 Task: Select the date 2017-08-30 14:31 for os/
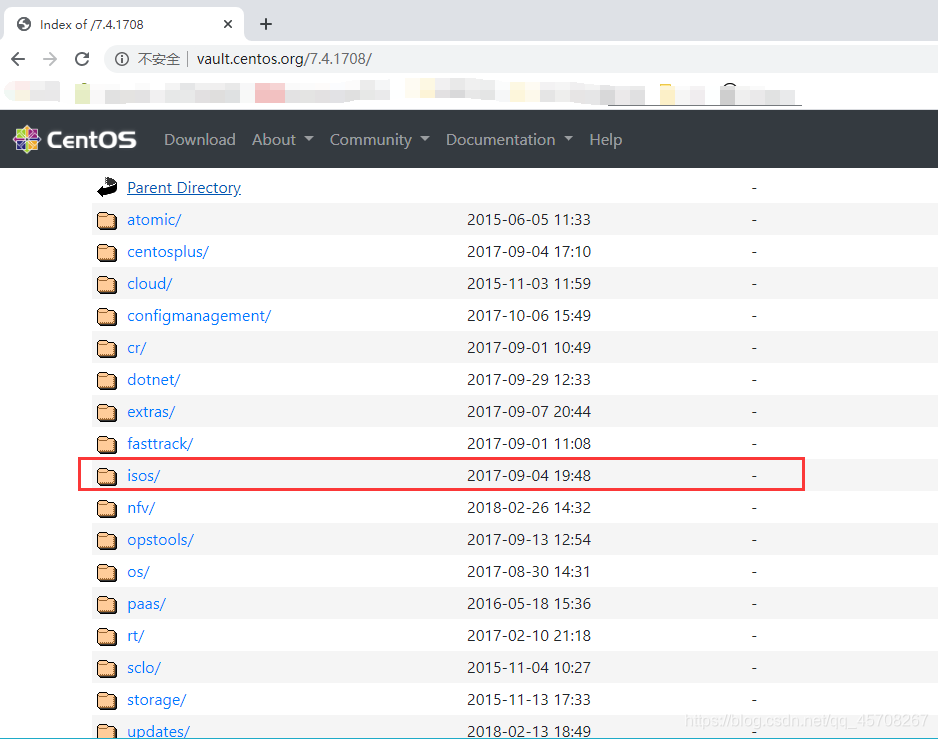point(529,572)
